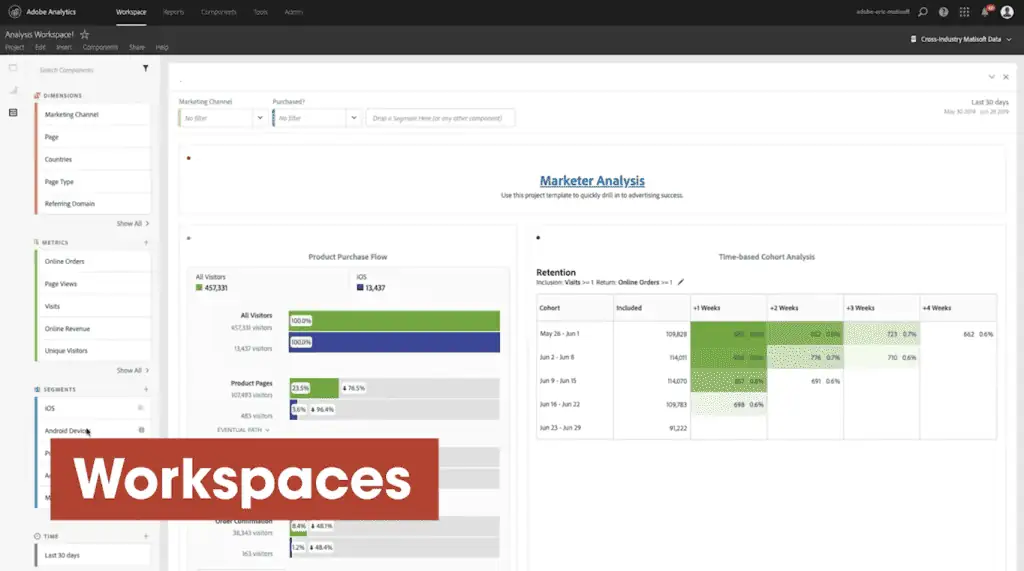Image resolution: width=1024 pixels, height=571 pixels.
Task: Select the Visits metric
Action: coord(93,306)
